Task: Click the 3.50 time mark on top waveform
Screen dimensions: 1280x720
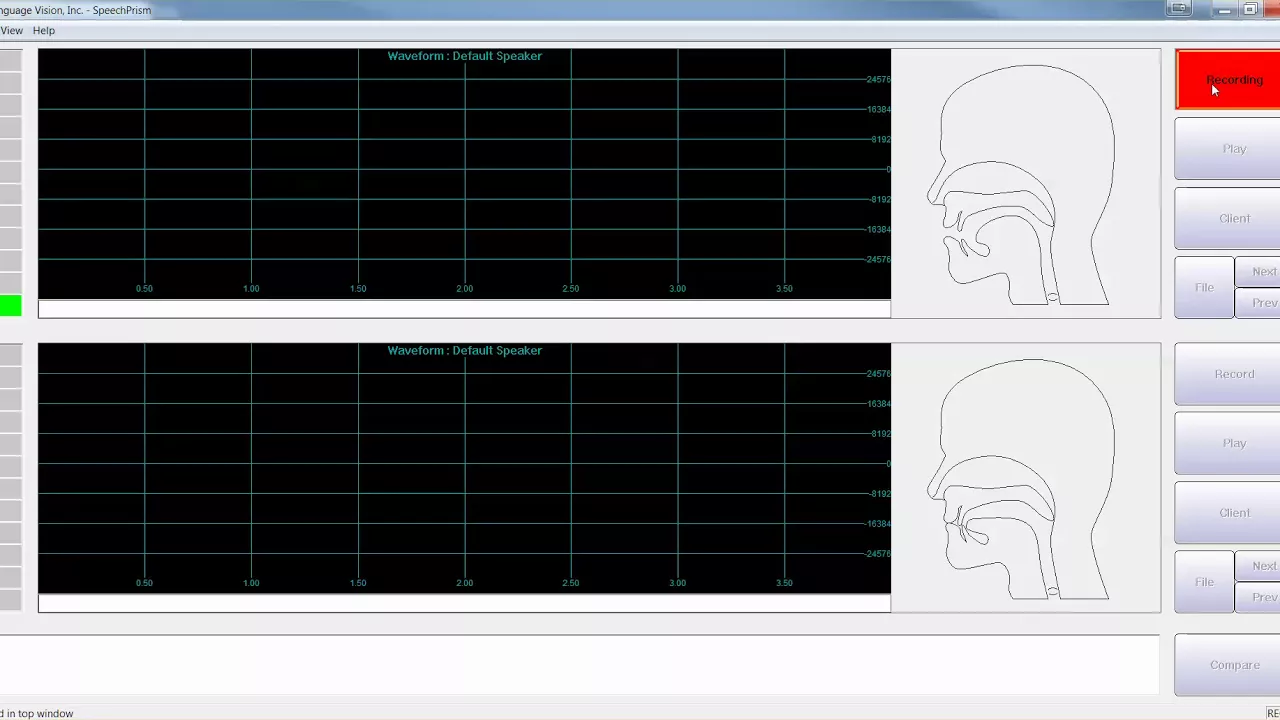Action: point(784,289)
